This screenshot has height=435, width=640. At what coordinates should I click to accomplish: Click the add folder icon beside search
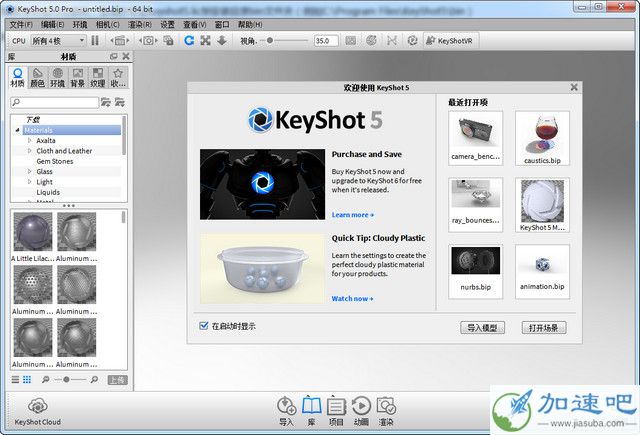106,102
